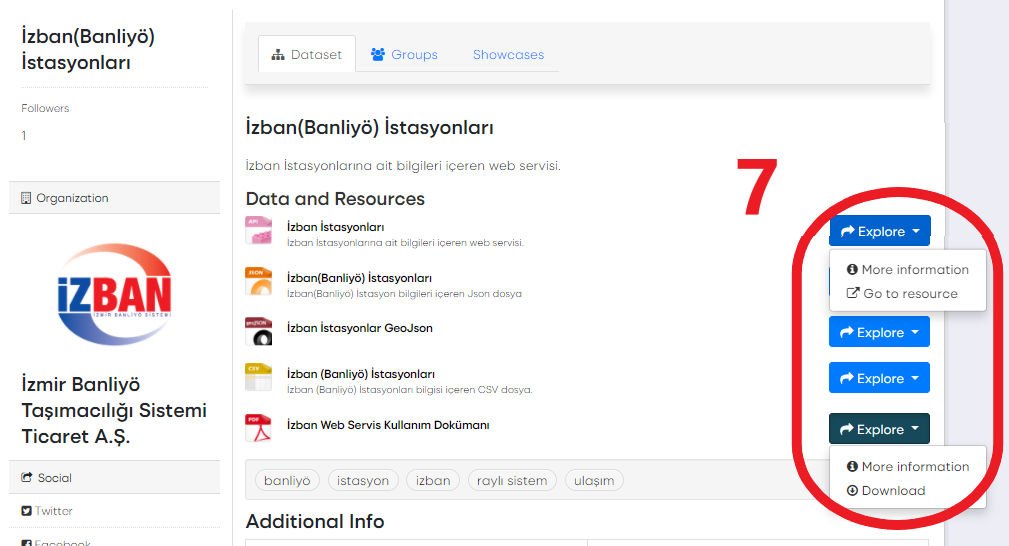Click the GeoJSON resource icon

pos(258,331)
